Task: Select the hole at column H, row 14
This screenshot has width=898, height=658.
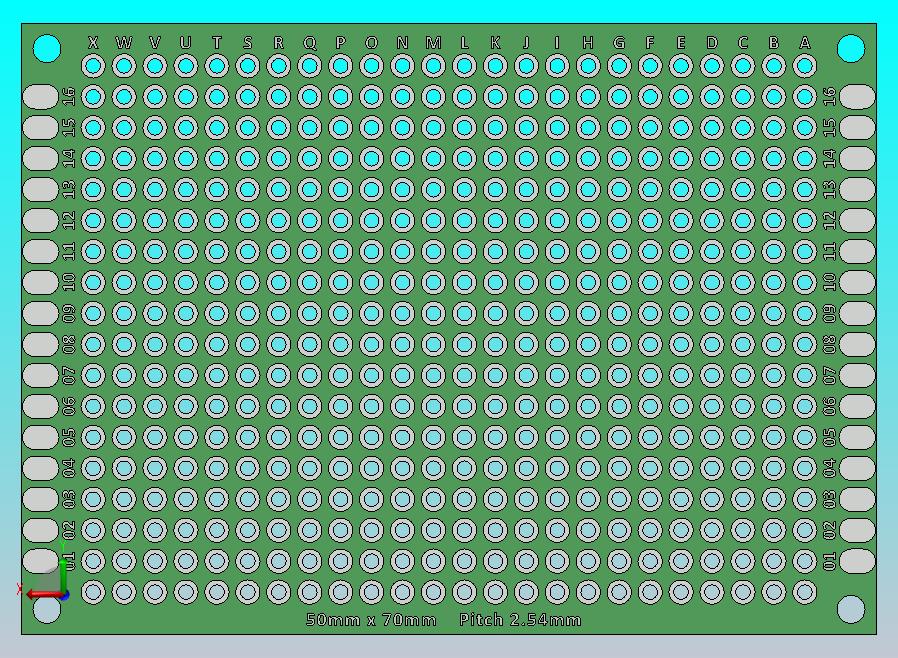Action: [588, 159]
